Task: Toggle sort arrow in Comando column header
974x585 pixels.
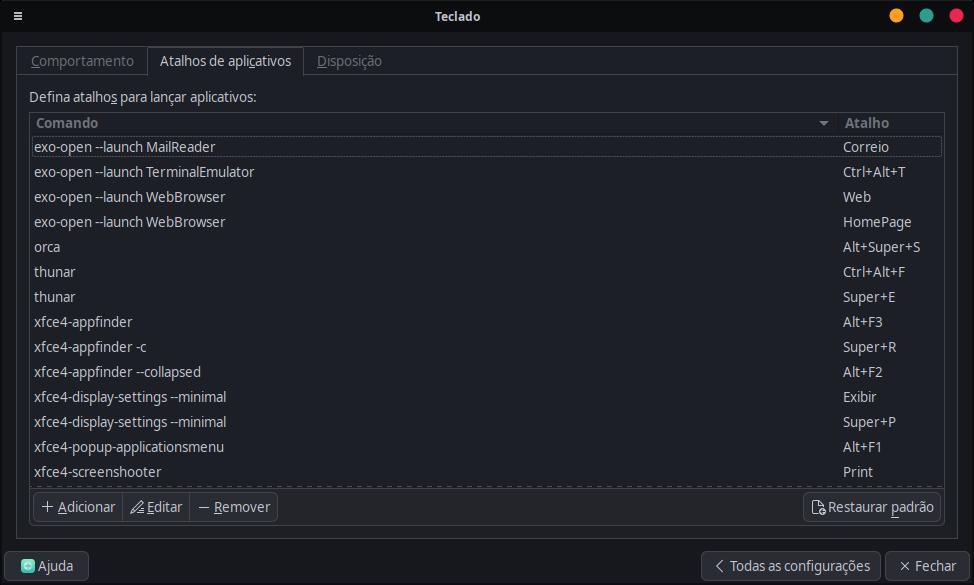Action: tap(824, 123)
